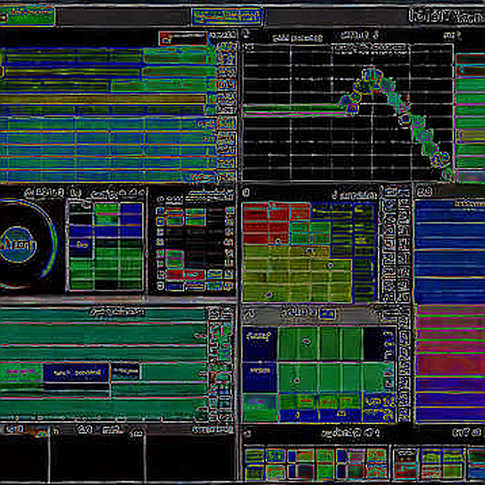
Task: Select the red-outlined box above the horizontal bar chart
Action: pyautogui.click(x=183, y=38)
